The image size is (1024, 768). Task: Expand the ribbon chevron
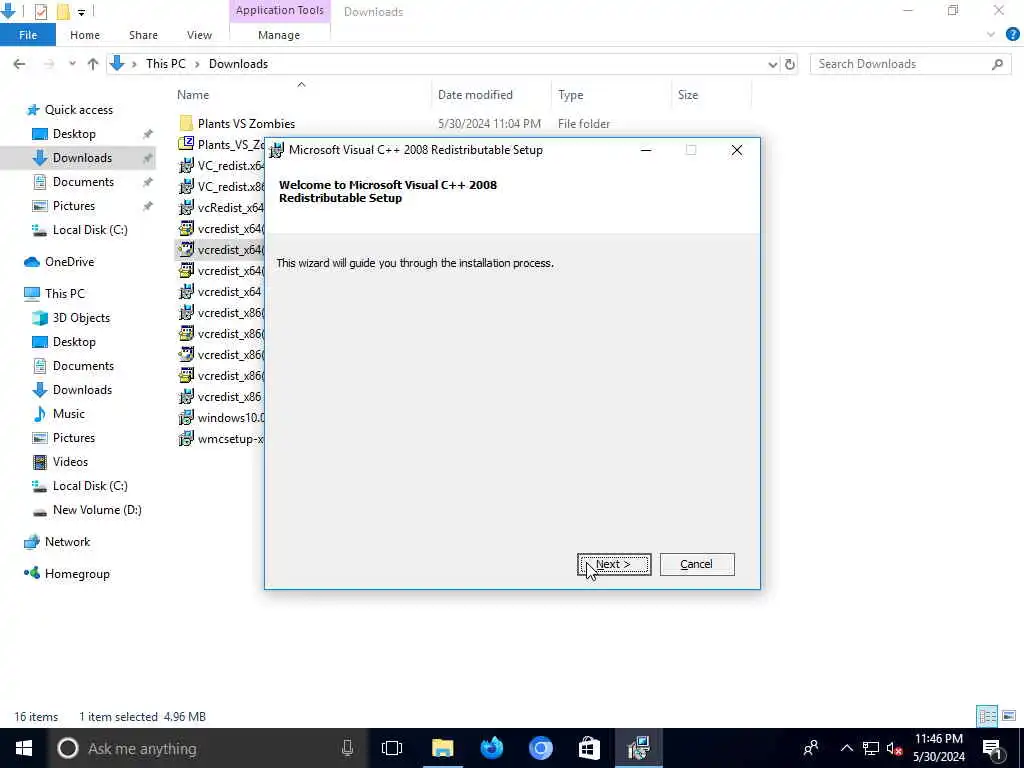click(x=991, y=35)
